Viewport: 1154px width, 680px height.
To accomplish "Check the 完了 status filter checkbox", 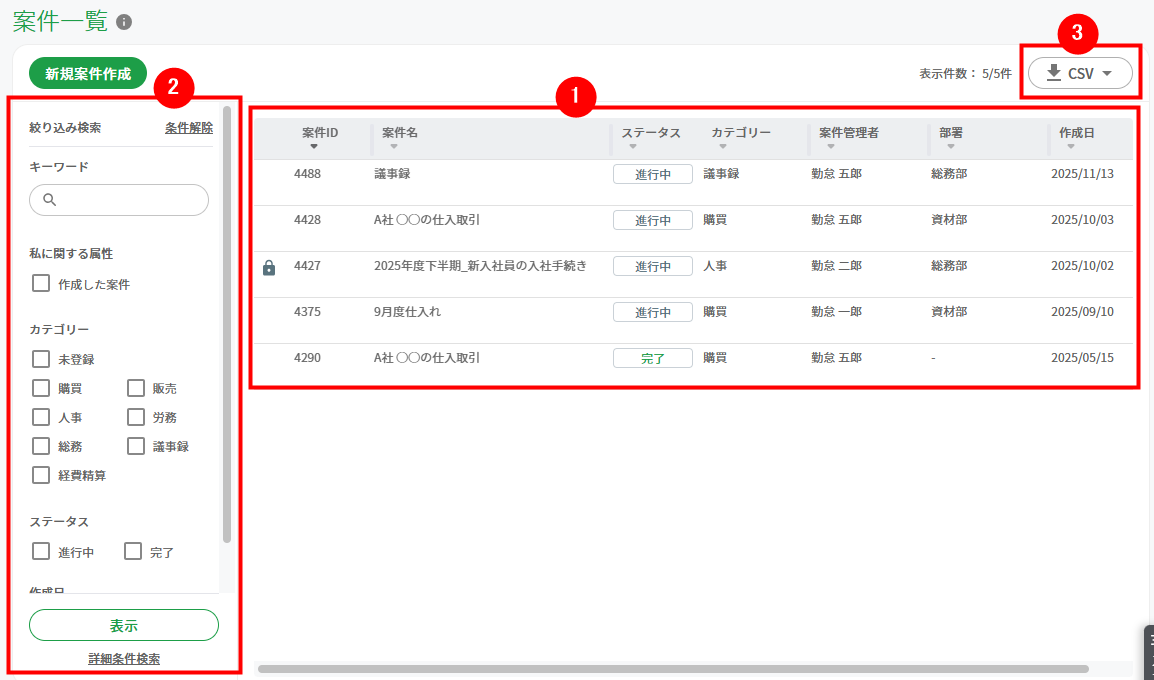I will pyautogui.click(x=132, y=551).
